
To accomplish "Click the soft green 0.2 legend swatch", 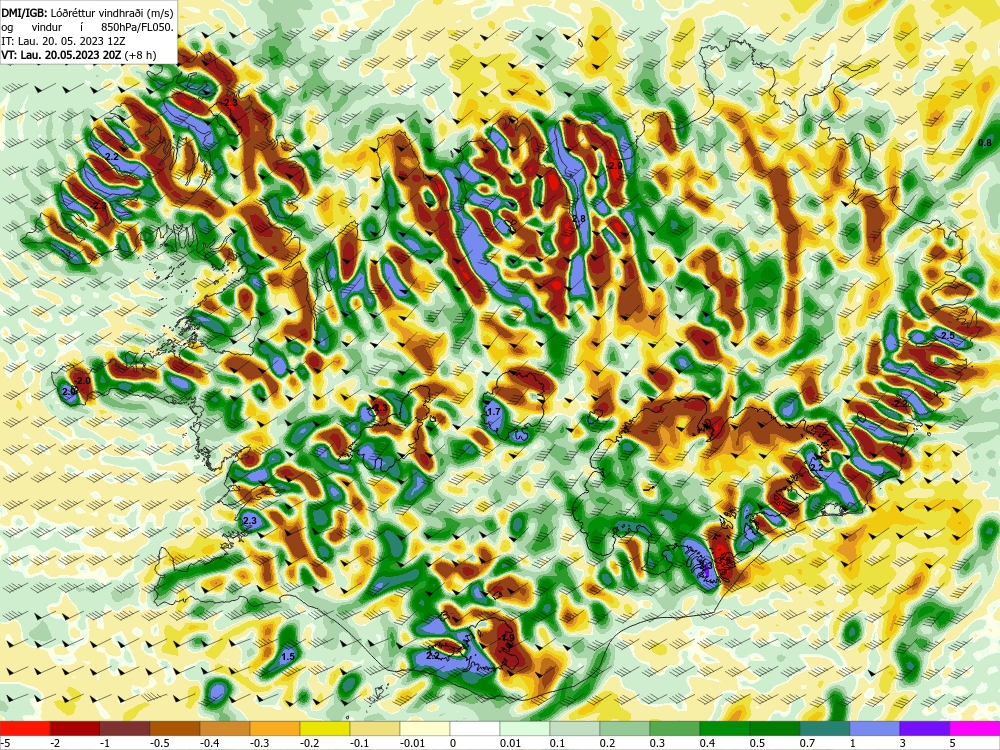I will [x=625, y=728].
